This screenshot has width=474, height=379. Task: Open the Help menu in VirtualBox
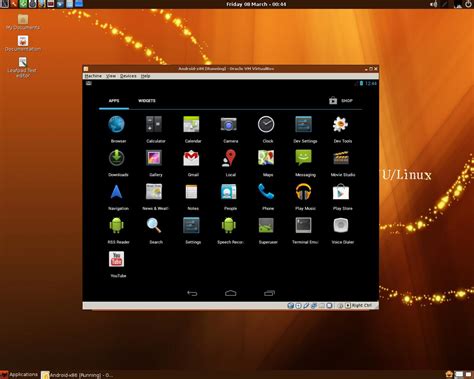145,76
